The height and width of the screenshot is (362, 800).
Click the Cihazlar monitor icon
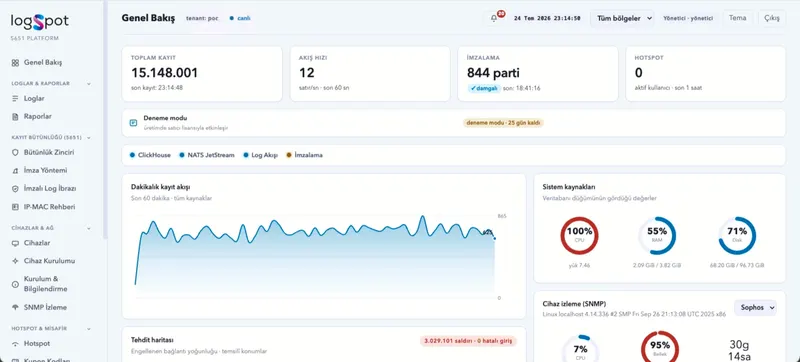pyautogui.click(x=15, y=243)
